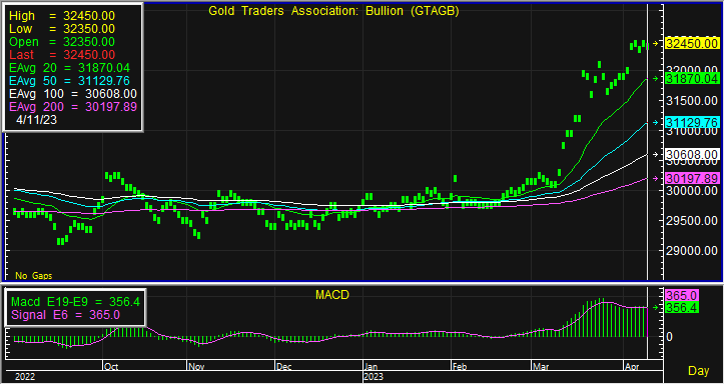The height and width of the screenshot is (385, 725).
Task: Click the 2022 year label
Action: (25, 377)
